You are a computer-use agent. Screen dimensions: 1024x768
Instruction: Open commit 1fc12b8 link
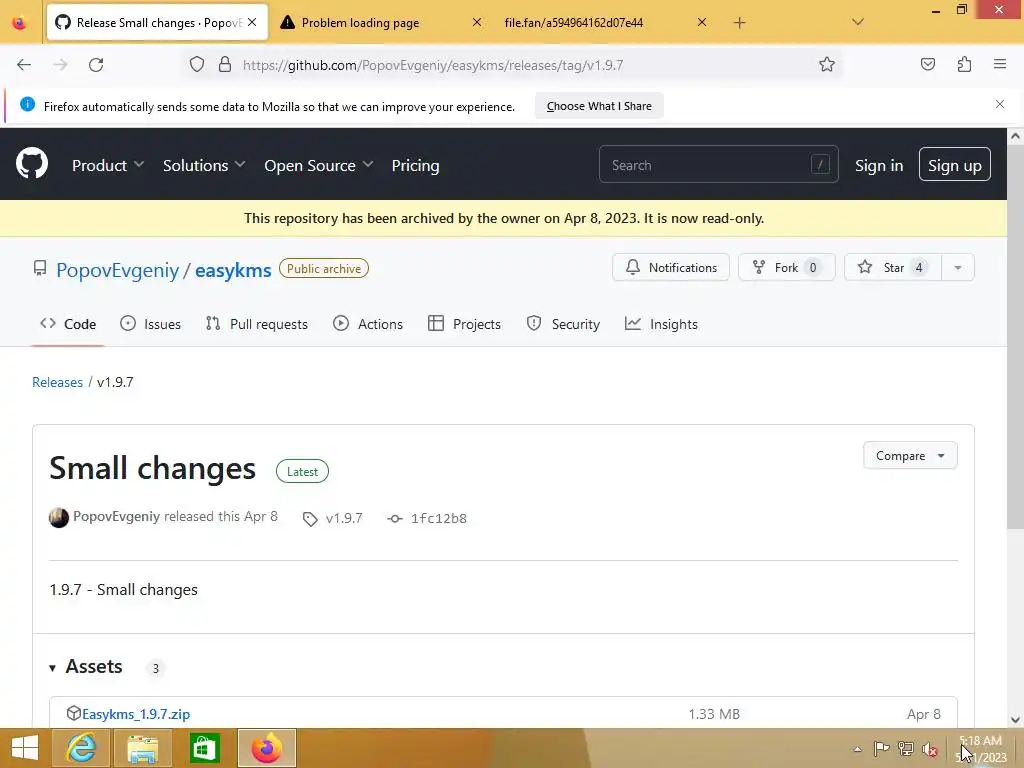click(x=438, y=519)
